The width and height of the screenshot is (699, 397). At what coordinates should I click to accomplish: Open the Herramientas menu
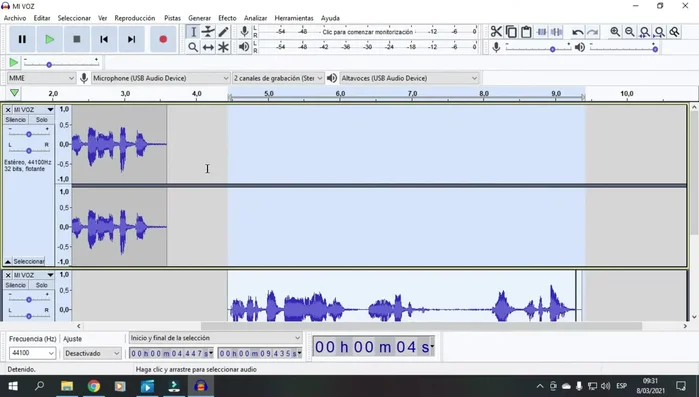pyautogui.click(x=294, y=18)
